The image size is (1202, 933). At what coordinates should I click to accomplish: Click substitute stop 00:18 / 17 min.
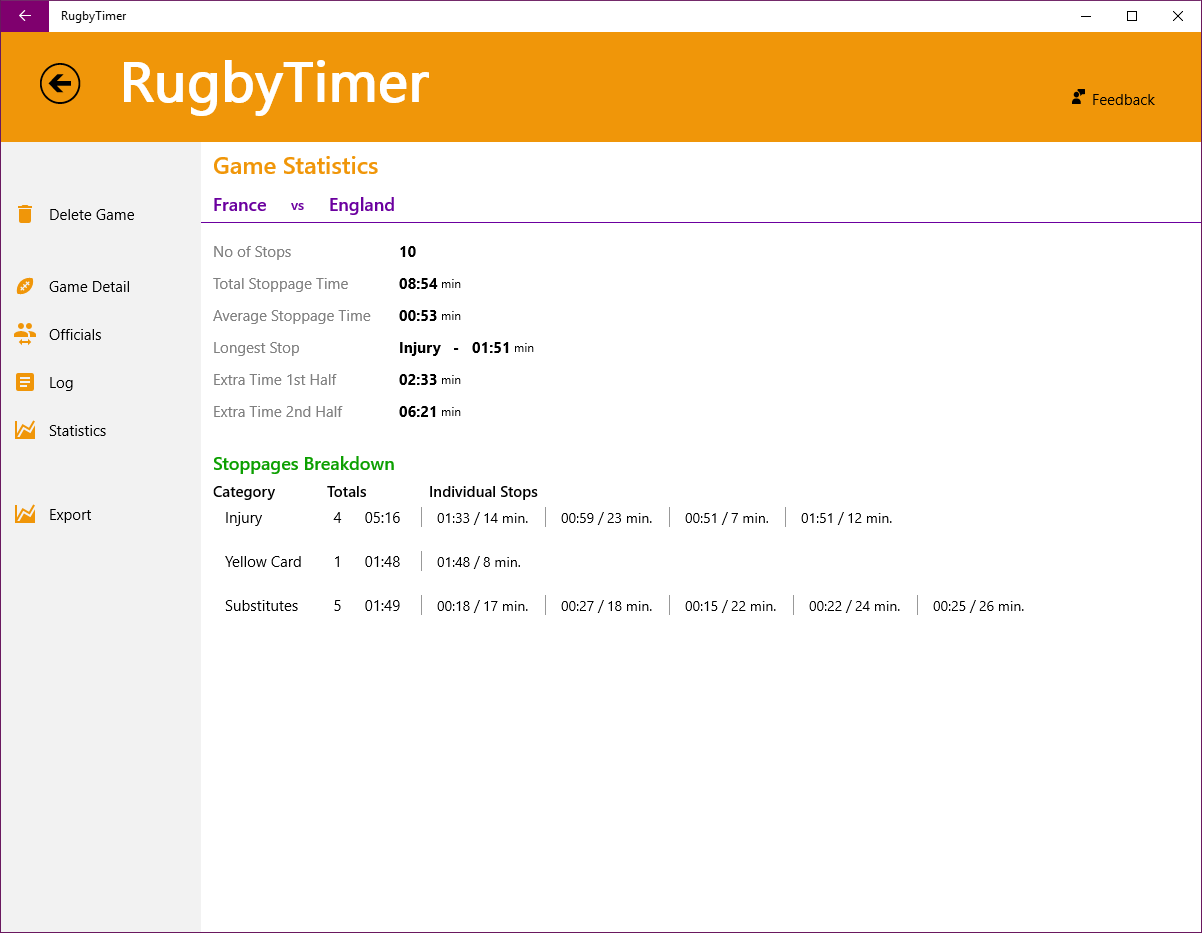pos(482,606)
